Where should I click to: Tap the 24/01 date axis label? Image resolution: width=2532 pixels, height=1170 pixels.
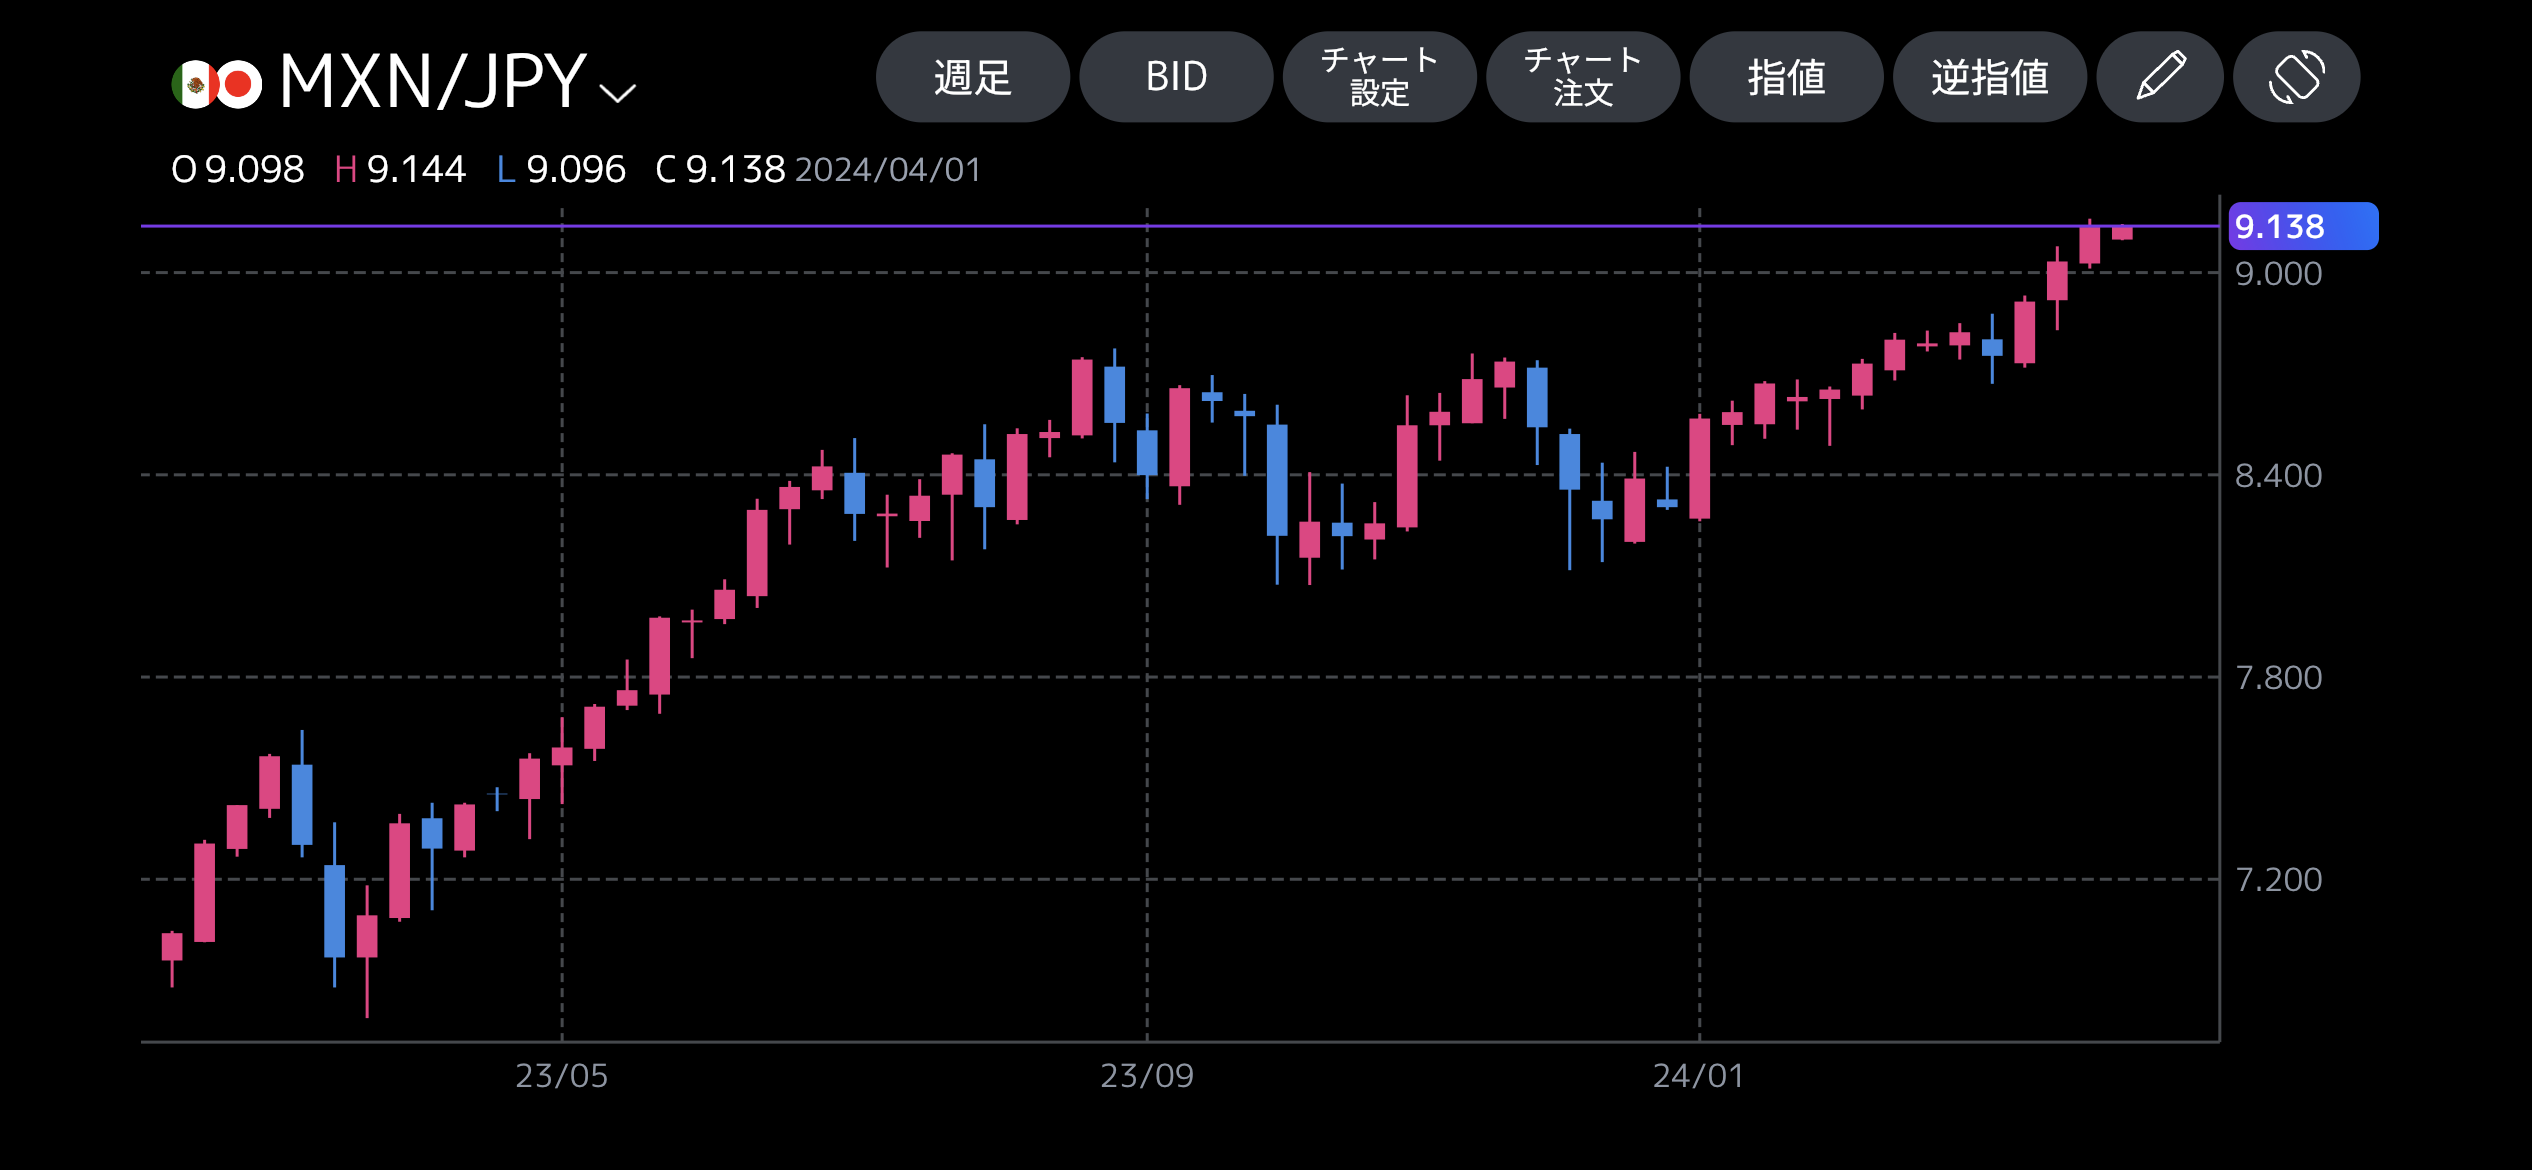point(1698,1075)
